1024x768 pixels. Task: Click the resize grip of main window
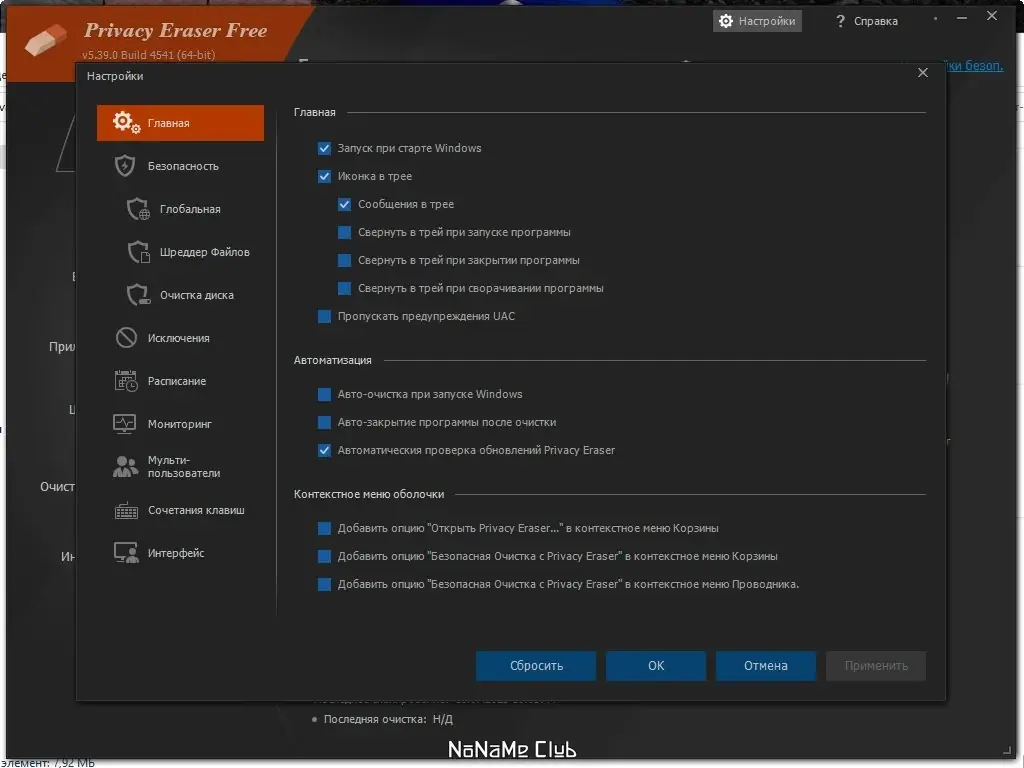coord(1006,750)
